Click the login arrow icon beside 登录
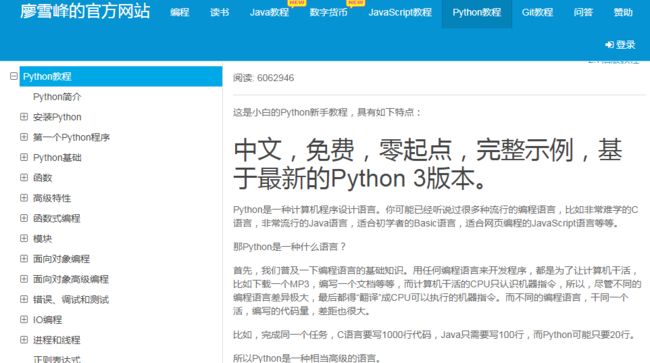 tap(609, 45)
